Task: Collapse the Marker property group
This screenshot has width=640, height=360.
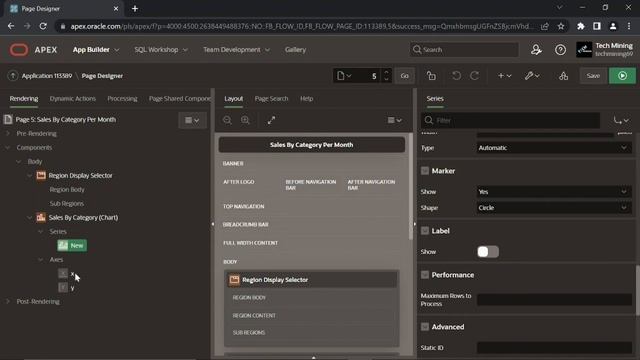Action: tap(425, 171)
